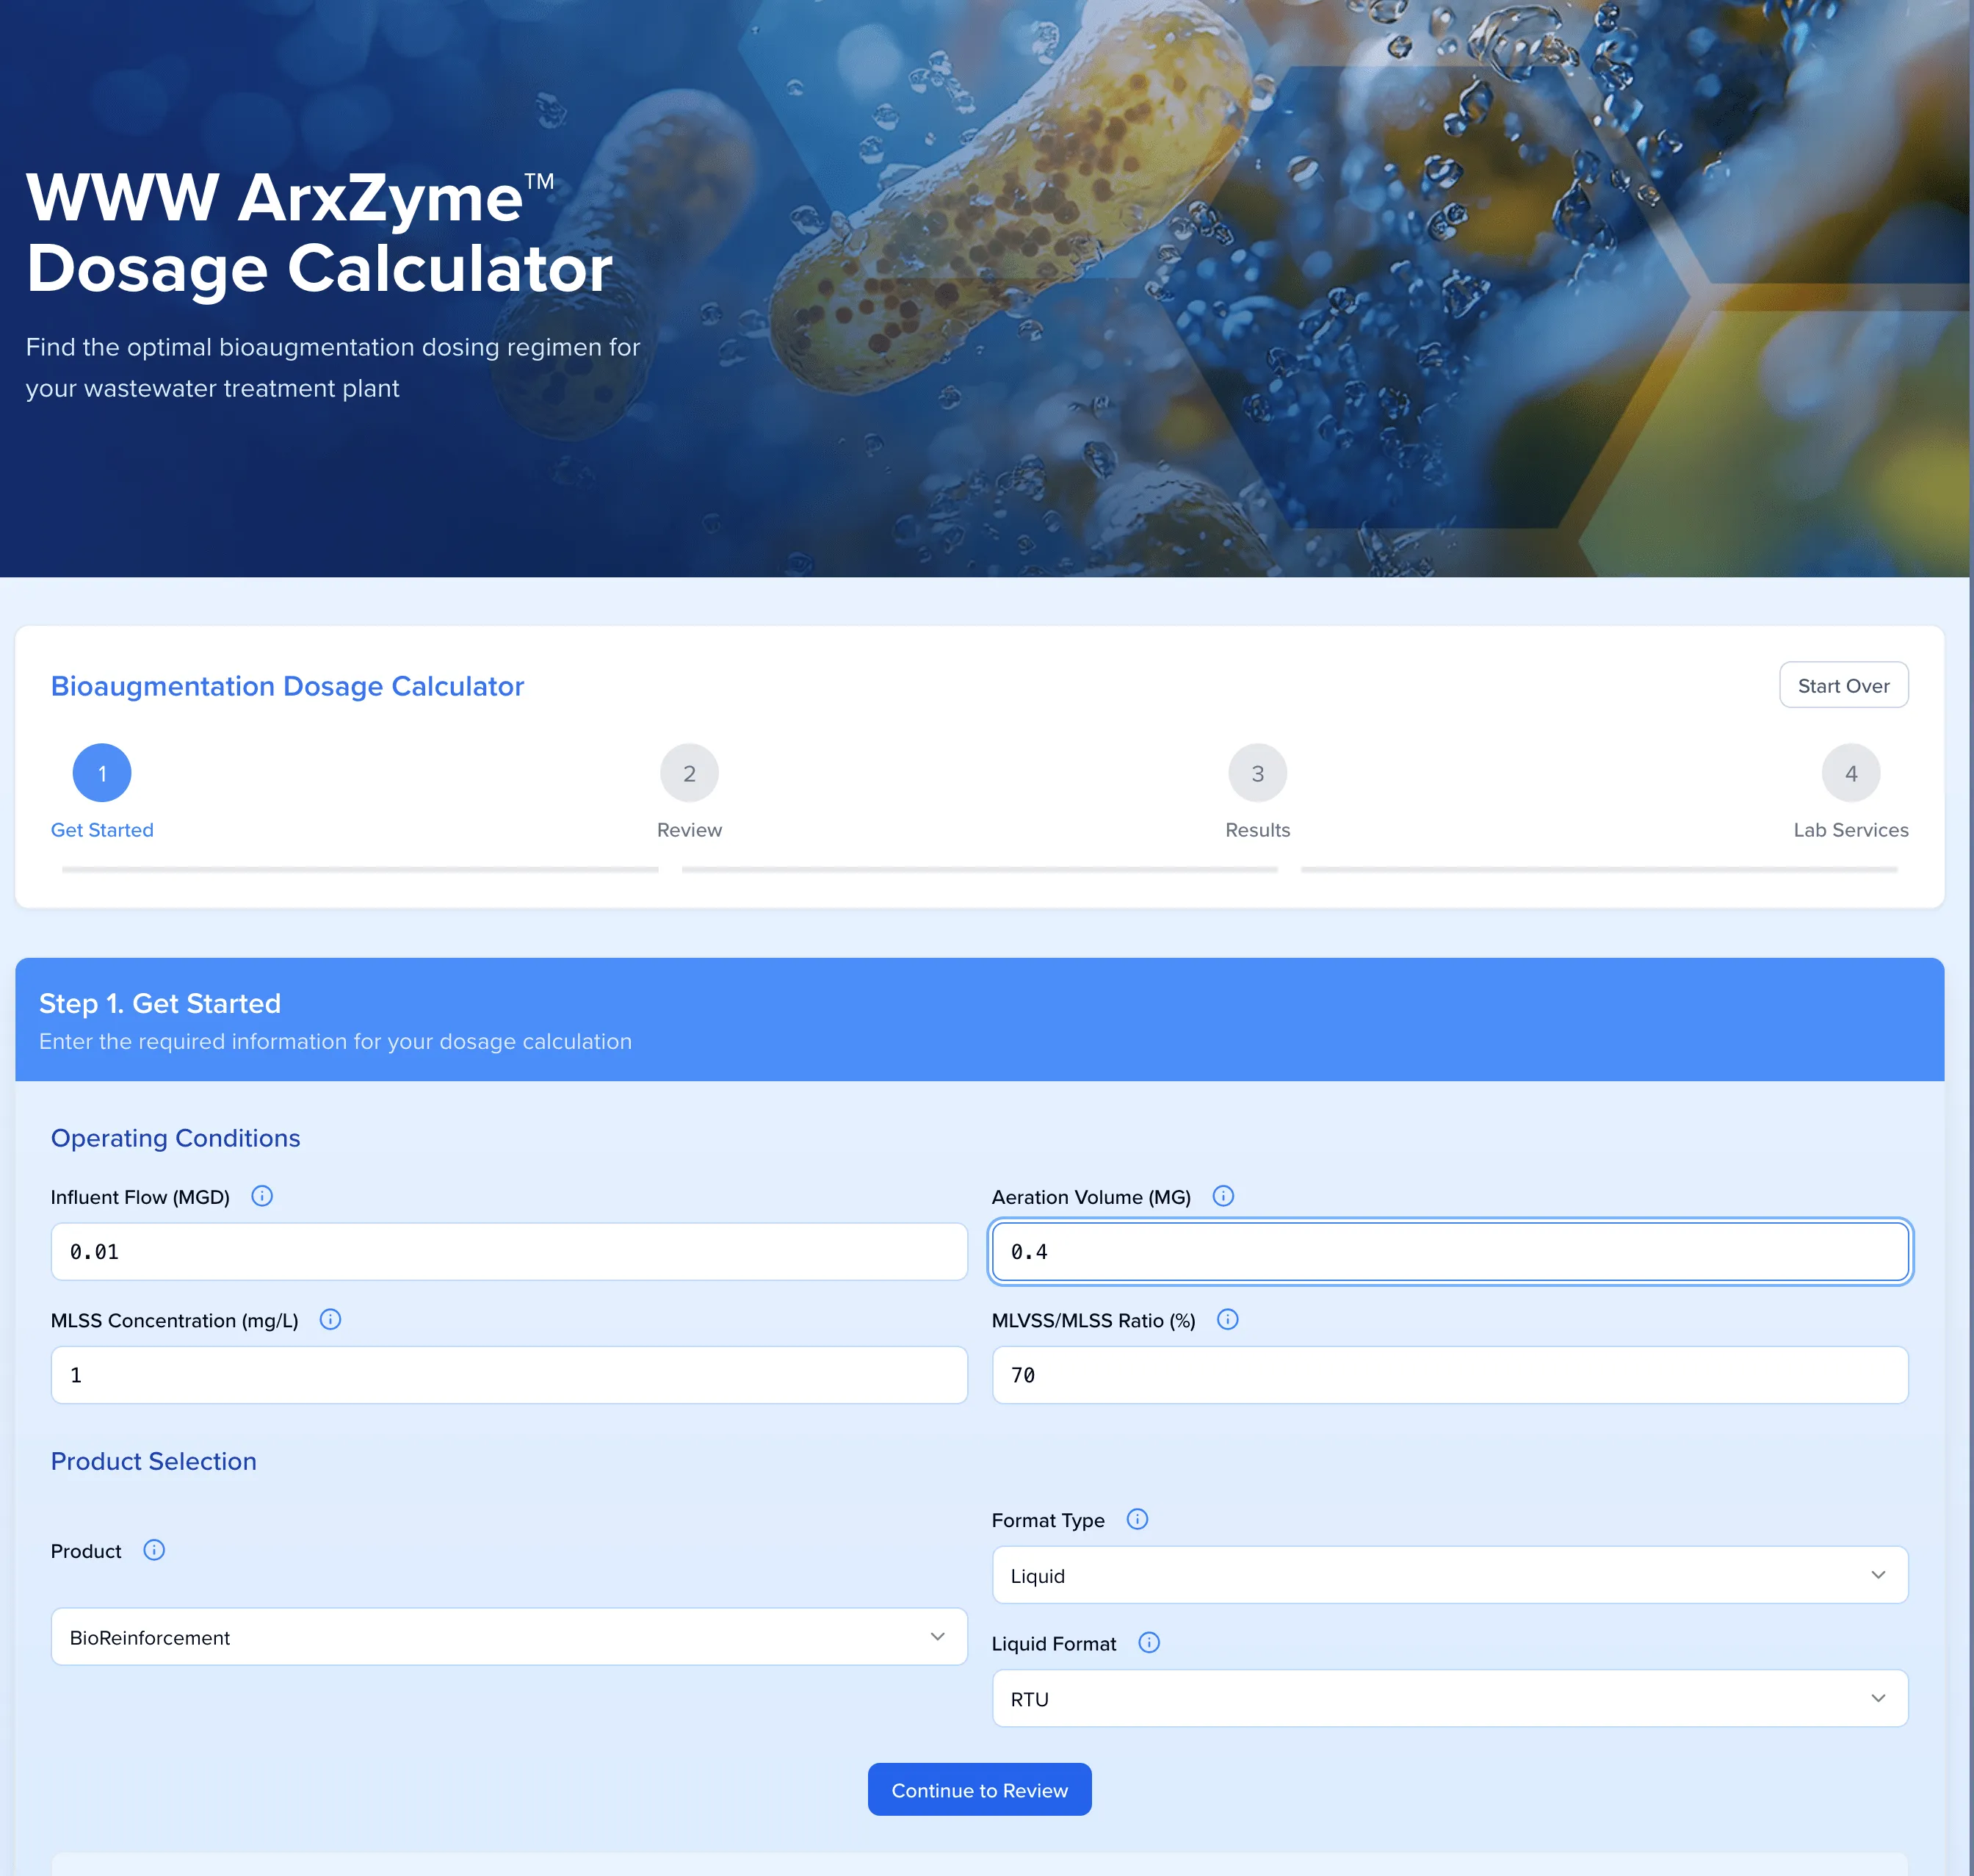
Task: Click the Aeration Volume info icon
Action: tap(1223, 1196)
